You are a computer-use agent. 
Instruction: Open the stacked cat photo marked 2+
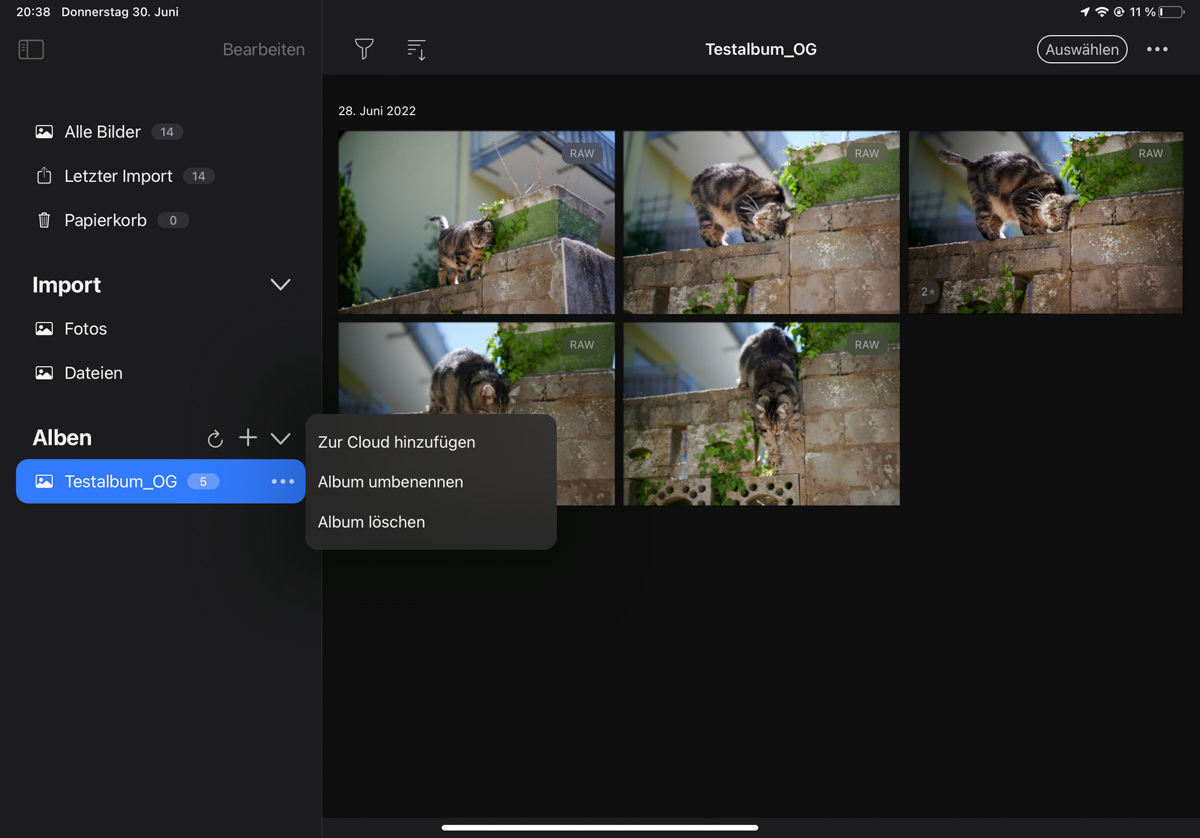tap(1045, 222)
